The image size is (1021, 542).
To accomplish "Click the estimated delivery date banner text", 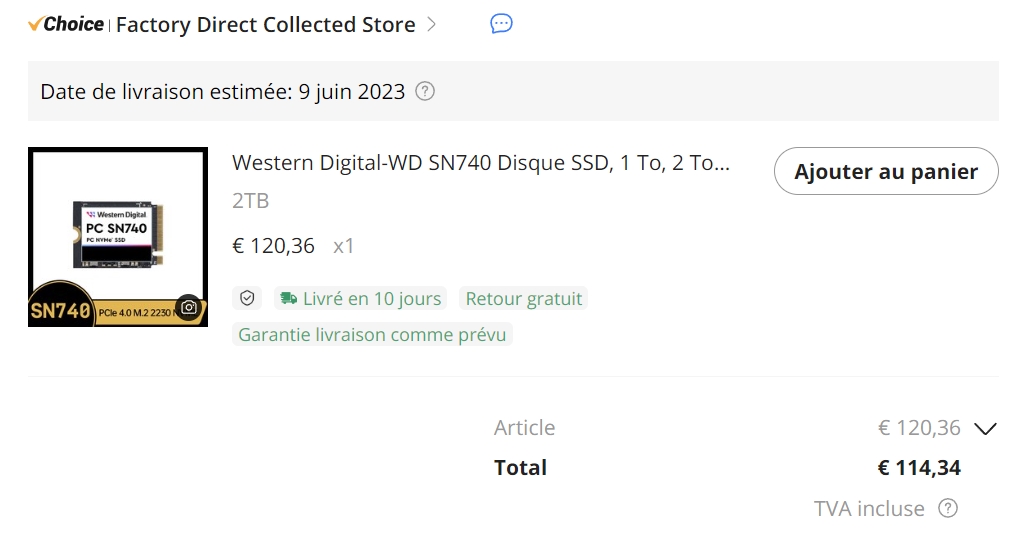I will (x=222, y=92).
